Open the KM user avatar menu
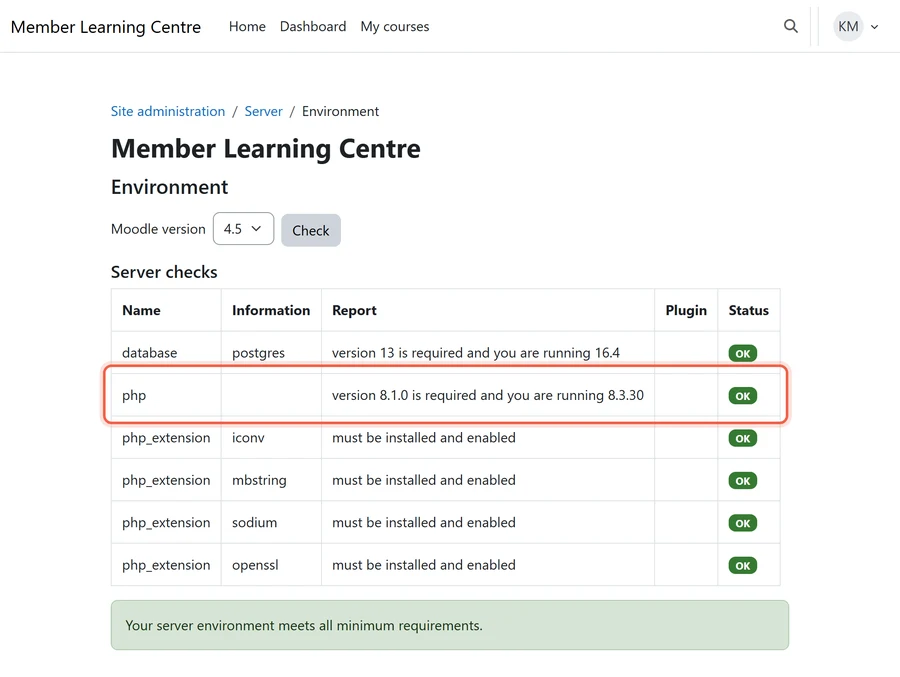Viewport: 900px width, 677px height. pyautogui.click(x=848, y=26)
